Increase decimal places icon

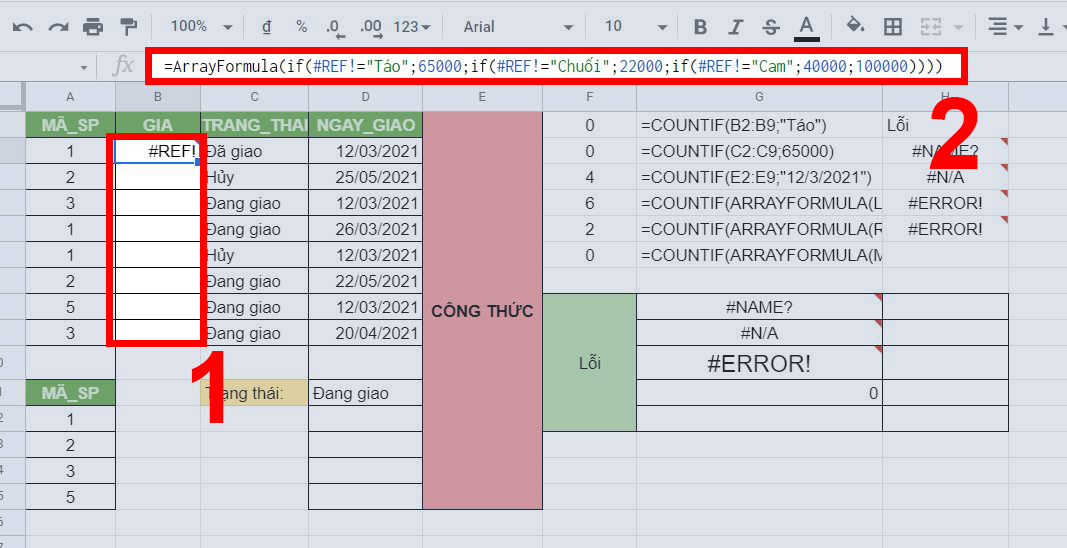point(372,27)
